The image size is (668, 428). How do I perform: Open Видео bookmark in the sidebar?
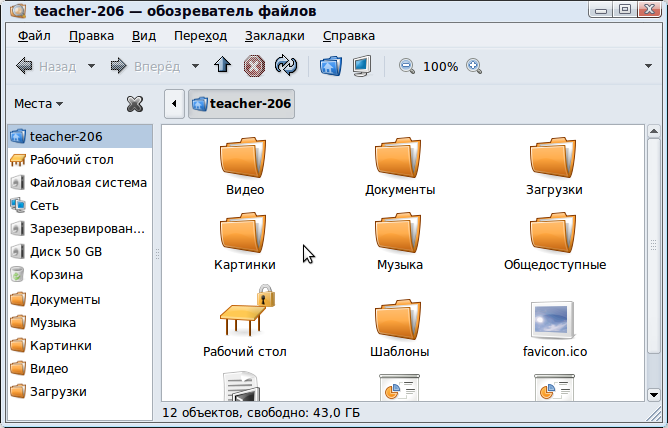[x=80, y=369]
